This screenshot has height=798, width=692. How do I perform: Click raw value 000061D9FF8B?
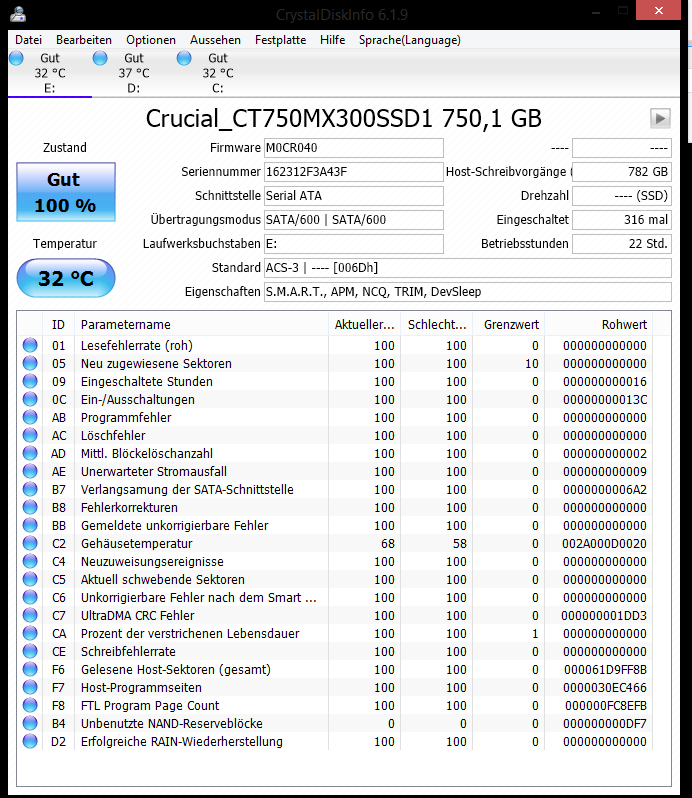(605, 669)
